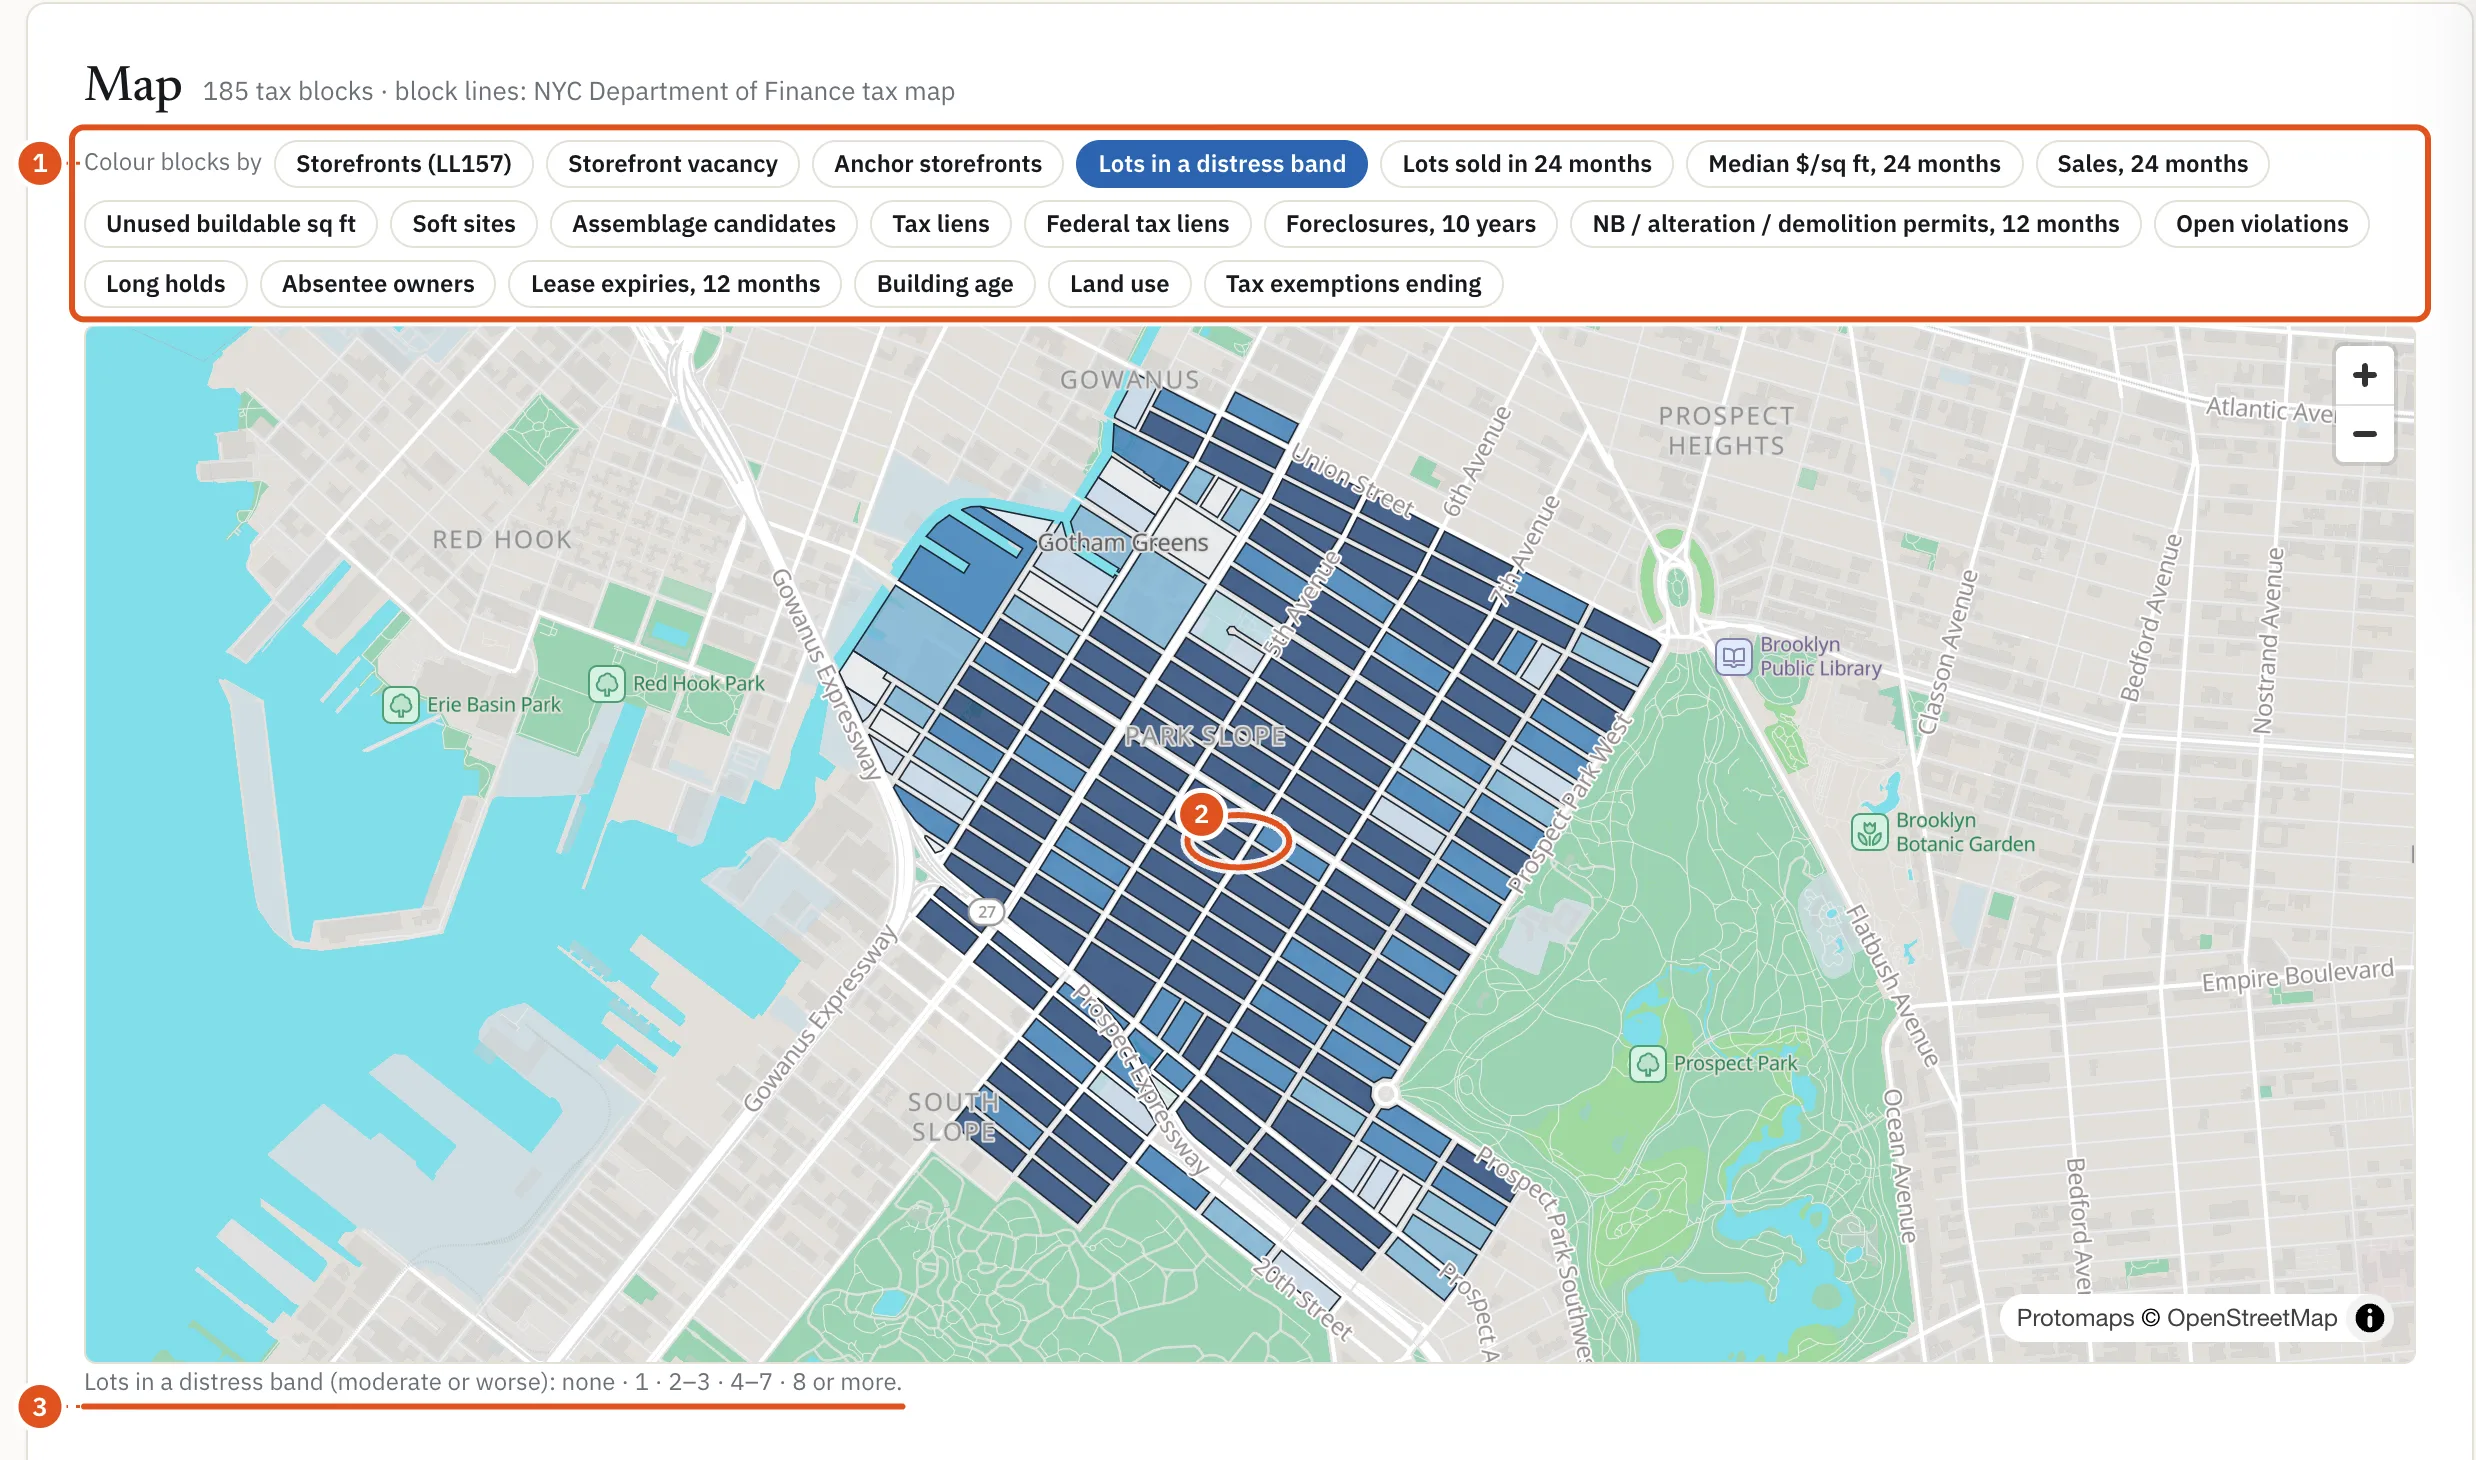Click the Red Hook Park tree icon

[606, 684]
